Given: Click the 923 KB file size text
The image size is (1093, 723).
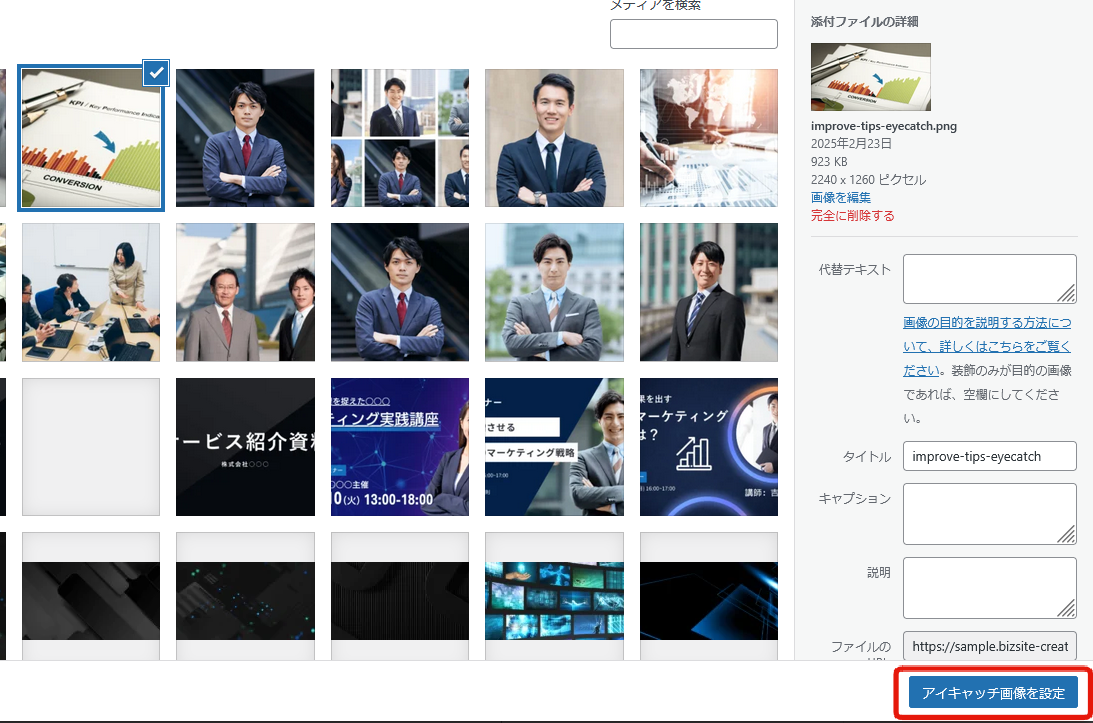Looking at the screenshot, I should tap(829, 162).
